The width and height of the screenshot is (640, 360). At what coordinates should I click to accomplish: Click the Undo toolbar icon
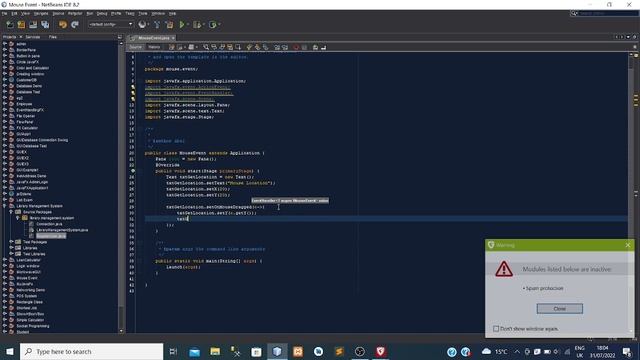point(62,25)
